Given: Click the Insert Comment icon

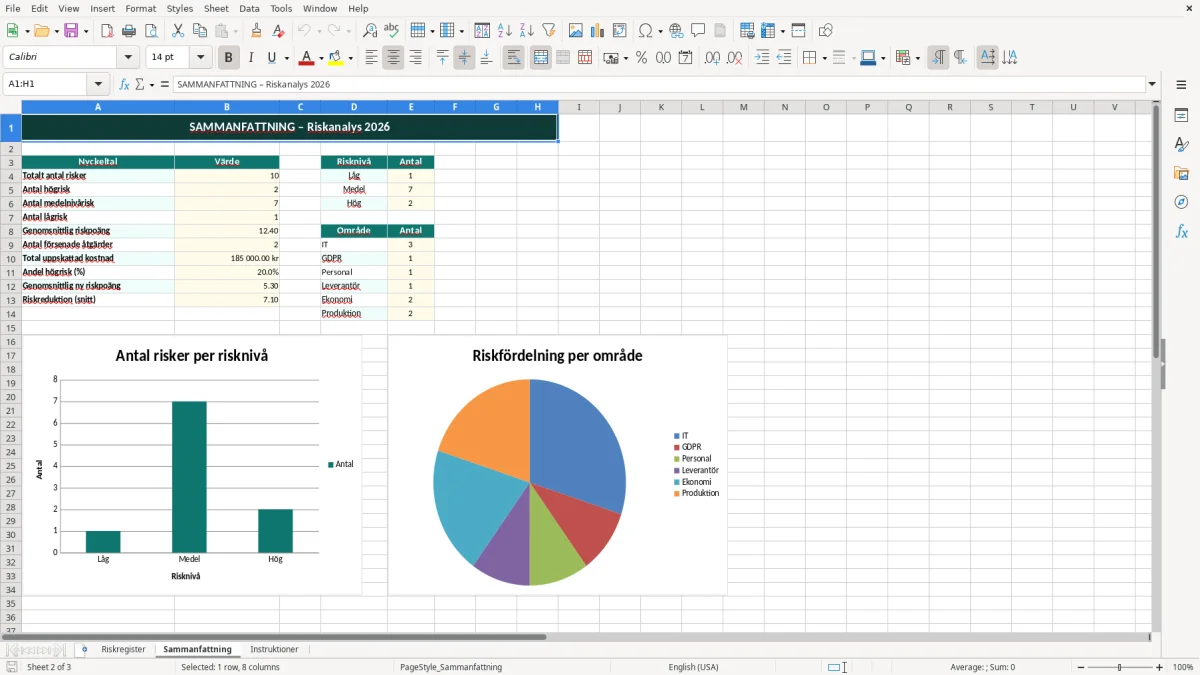Looking at the screenshot, I should (x=699, y=31).
